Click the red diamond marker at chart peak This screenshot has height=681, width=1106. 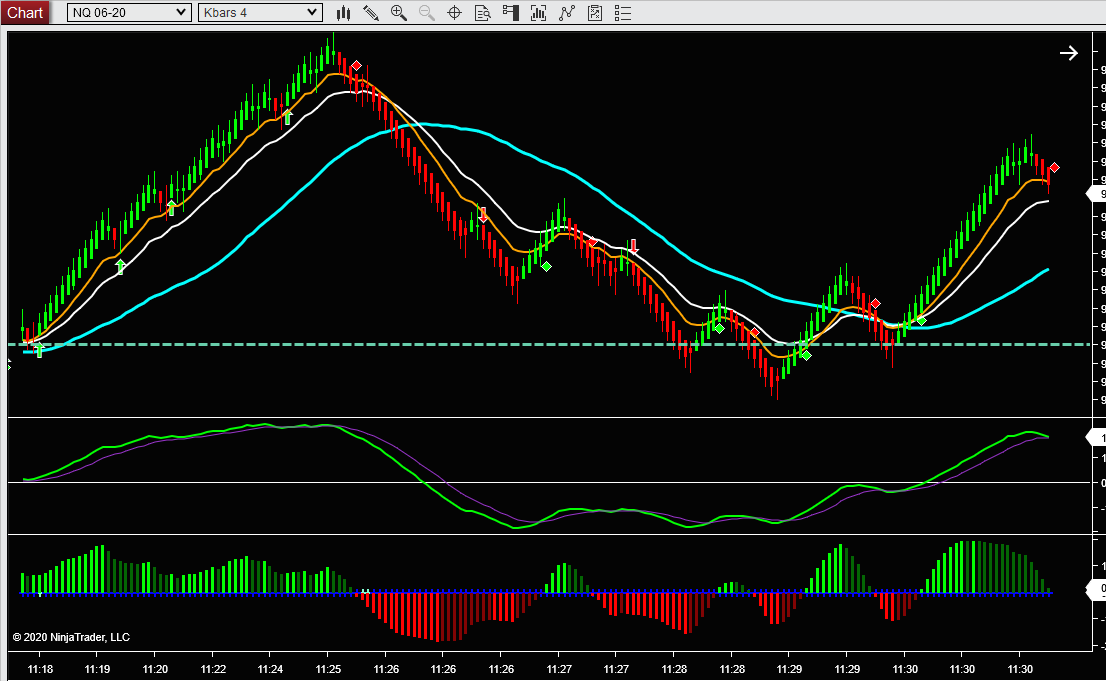(x=356, y=66)
